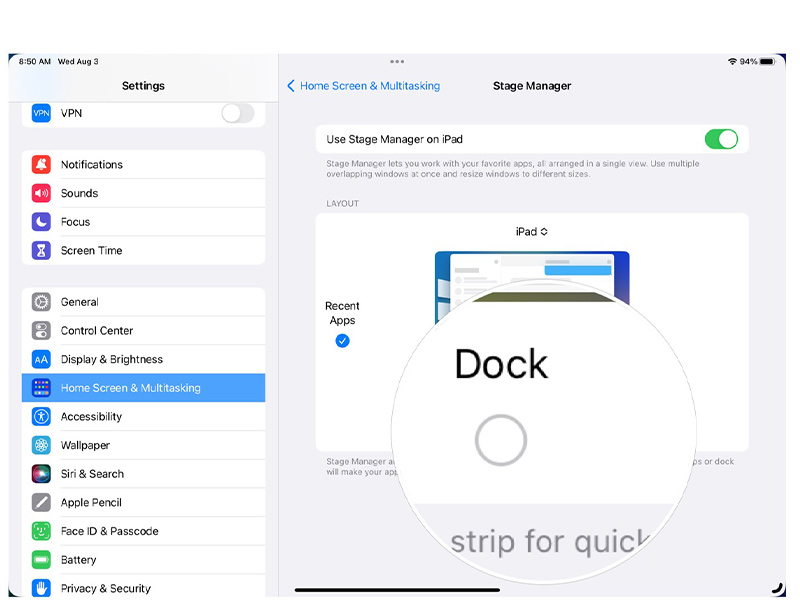Click the Home Screen & Multitasking grid icon

[41, 388]
